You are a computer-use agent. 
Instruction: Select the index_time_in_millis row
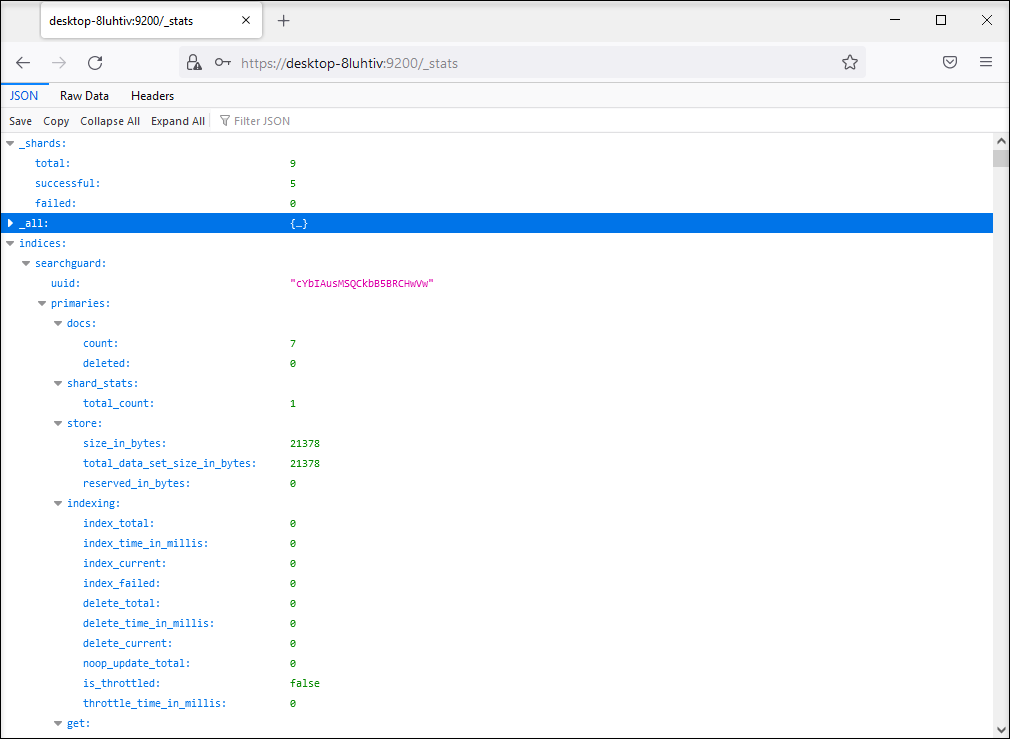pos(497,543)
